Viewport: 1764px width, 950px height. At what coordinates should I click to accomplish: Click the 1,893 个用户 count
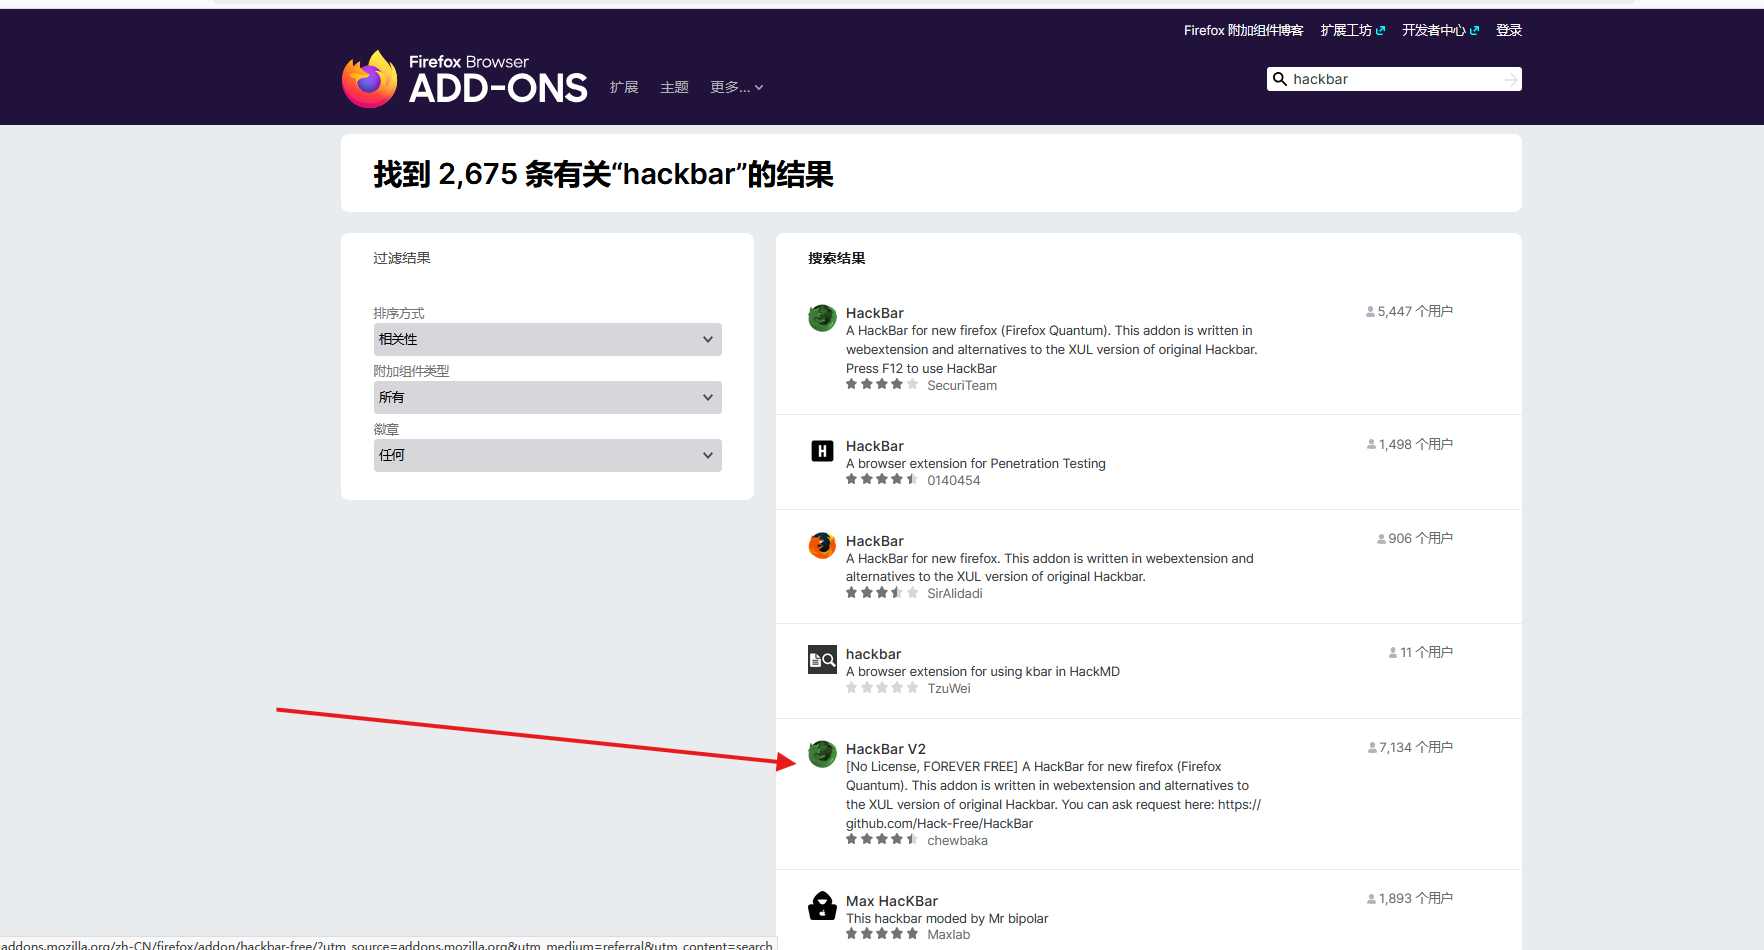1410,898
